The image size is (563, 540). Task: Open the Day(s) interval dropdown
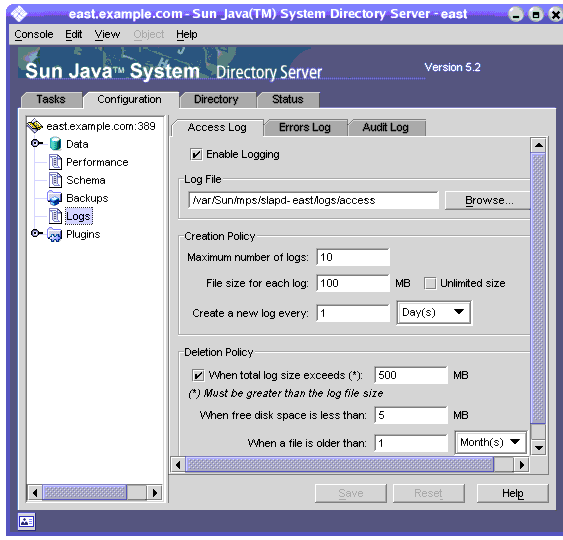(434, 312)
